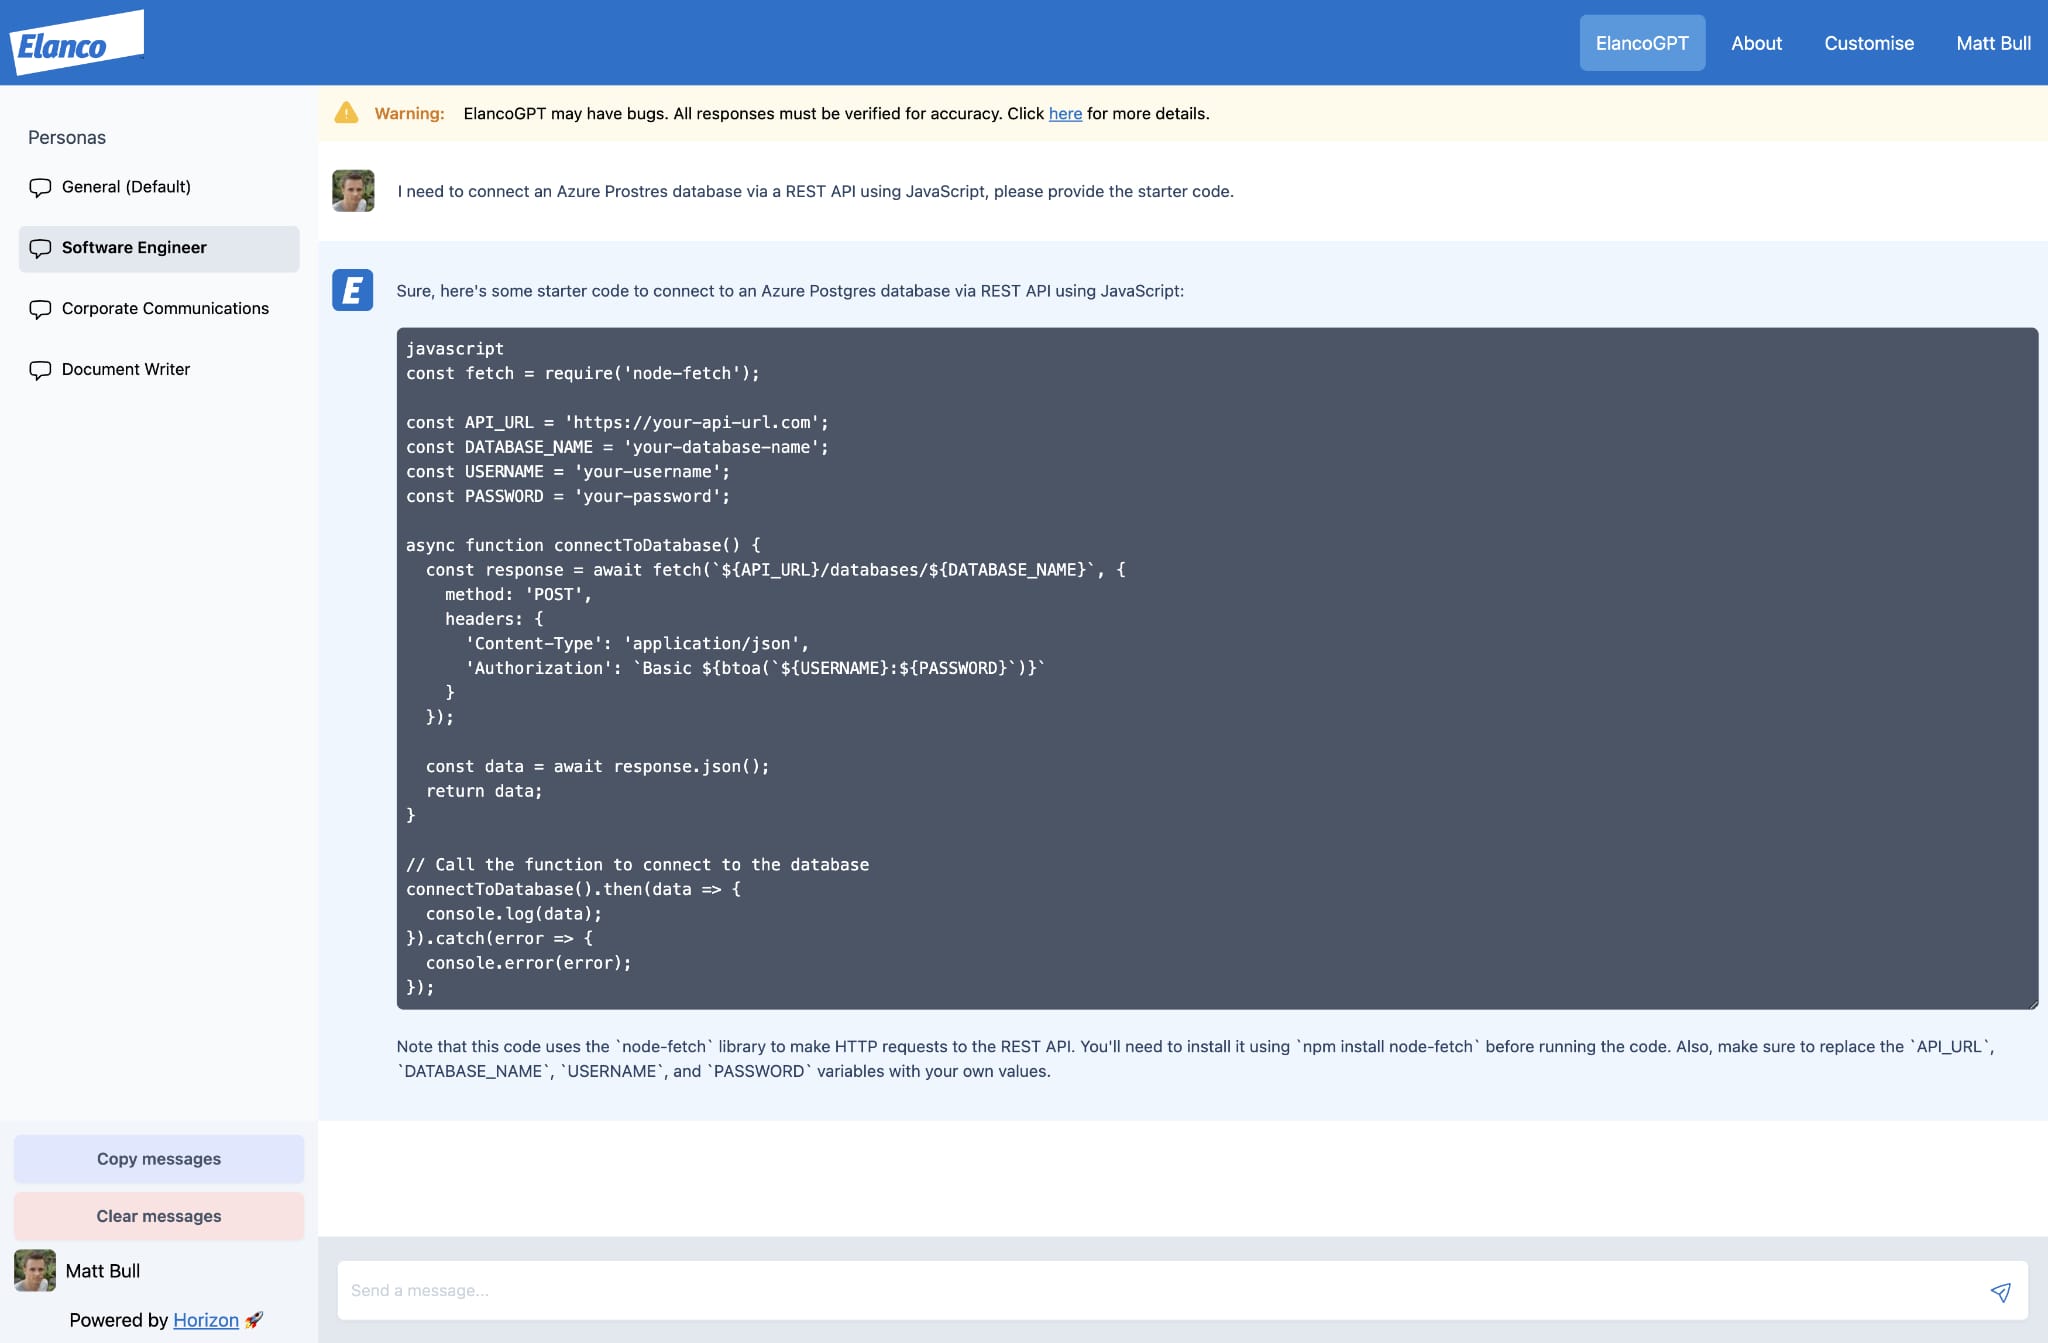Click the Personas heading
Screen dimensions: 2048x1343
click(x=67, y=138)
